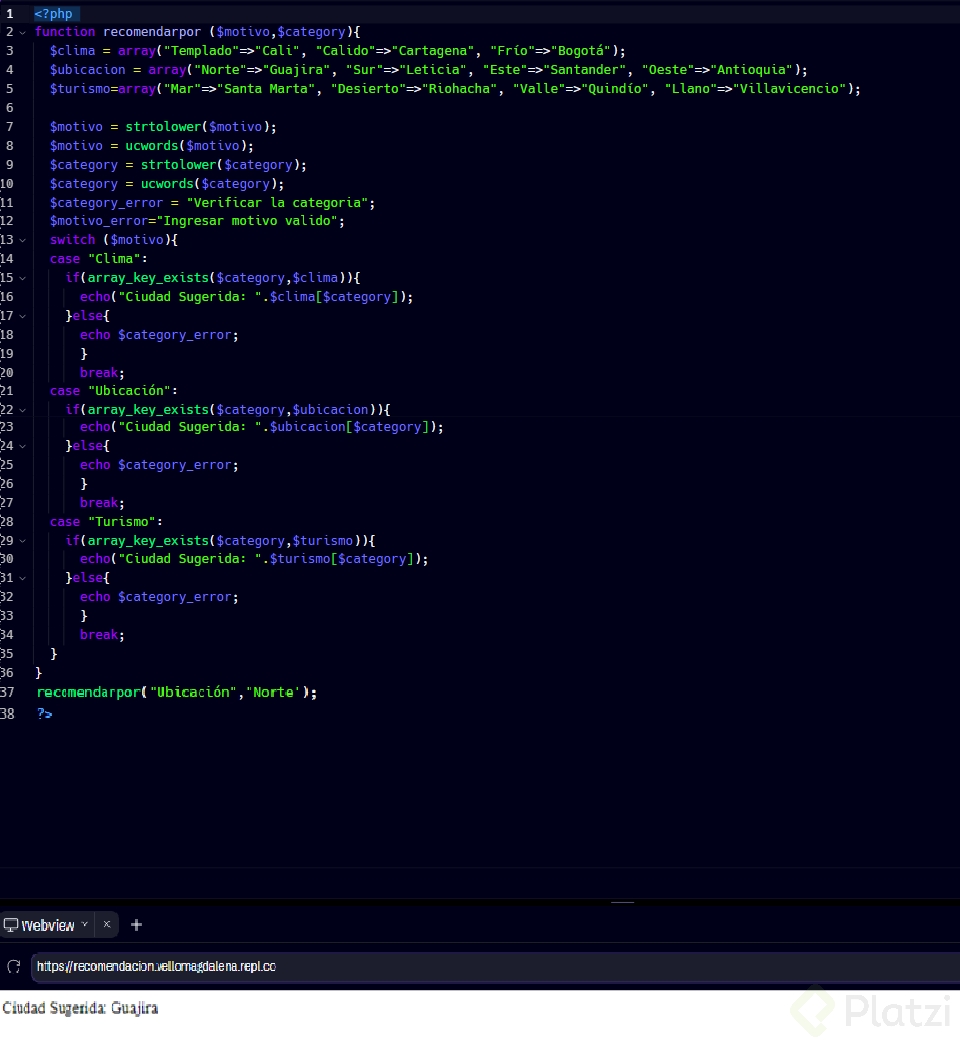Click the pane resize handle above Webview

(x=622, y=902)
